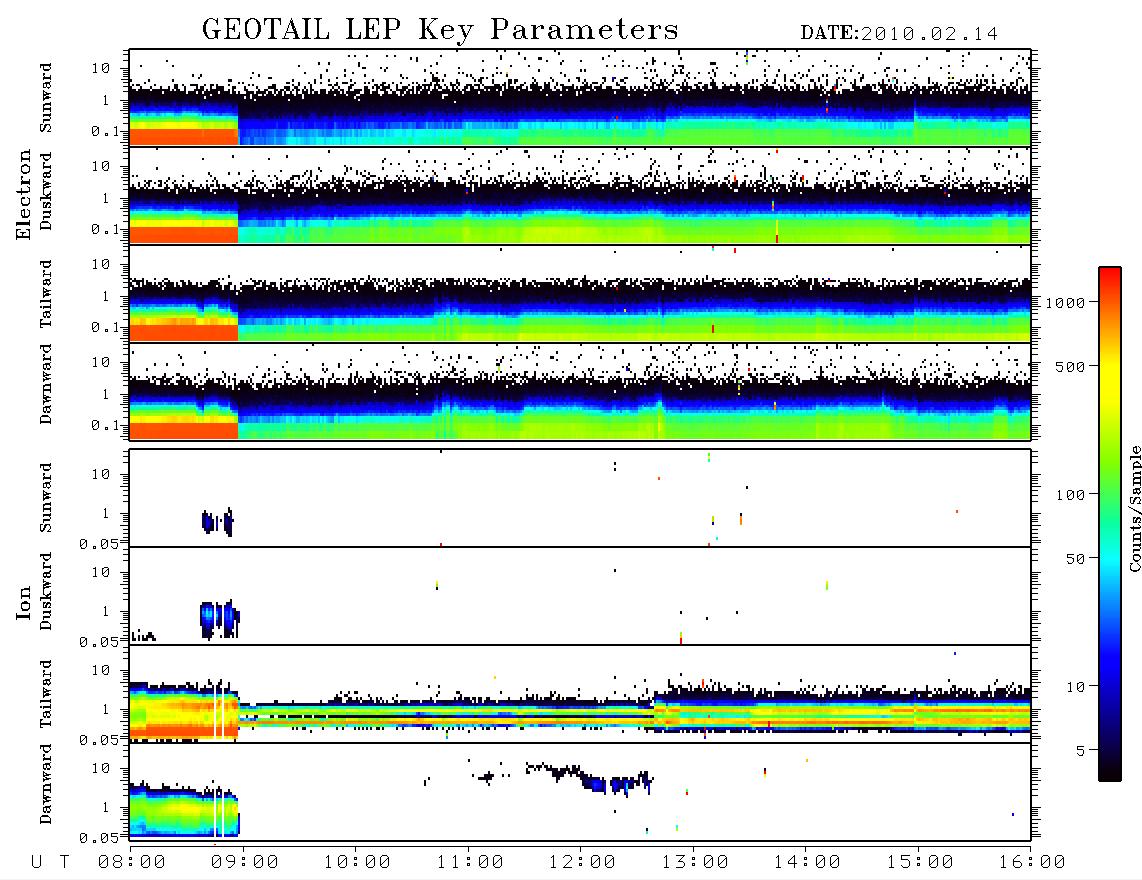
Task: Click the 500 colorbar tick value
Action: 1070,366
